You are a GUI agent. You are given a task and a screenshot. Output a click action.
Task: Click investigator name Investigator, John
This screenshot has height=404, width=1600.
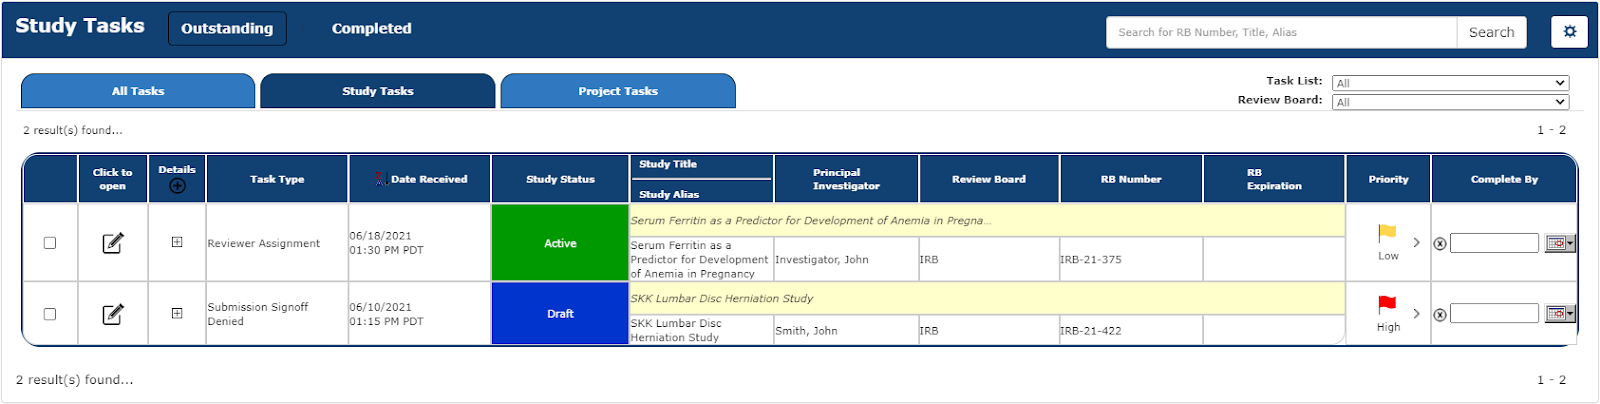pos(822,259)
